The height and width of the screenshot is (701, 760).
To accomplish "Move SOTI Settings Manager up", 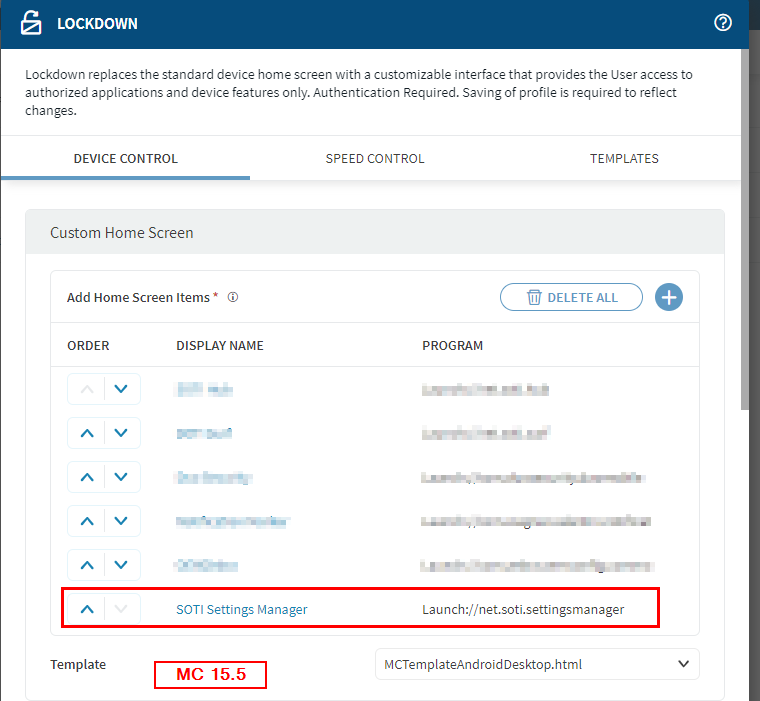I will (x=87, y=609).
